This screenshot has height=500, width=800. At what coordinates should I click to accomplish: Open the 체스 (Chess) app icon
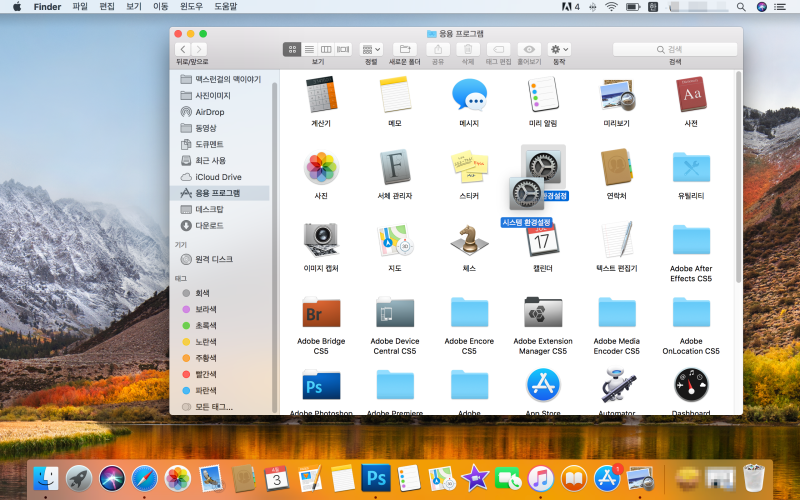[x=469, y=240]
